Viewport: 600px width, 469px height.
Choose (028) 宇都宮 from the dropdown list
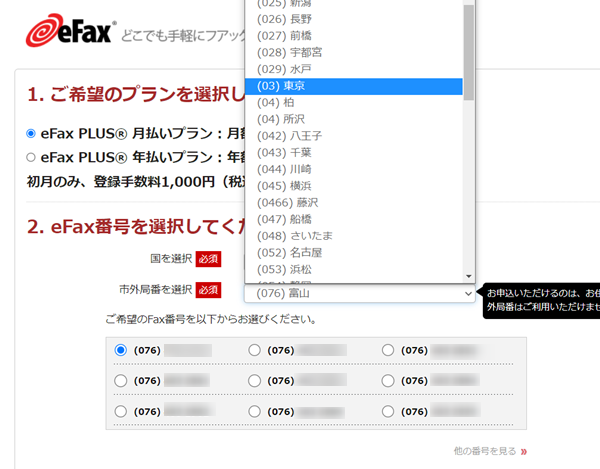pos(354,52)
